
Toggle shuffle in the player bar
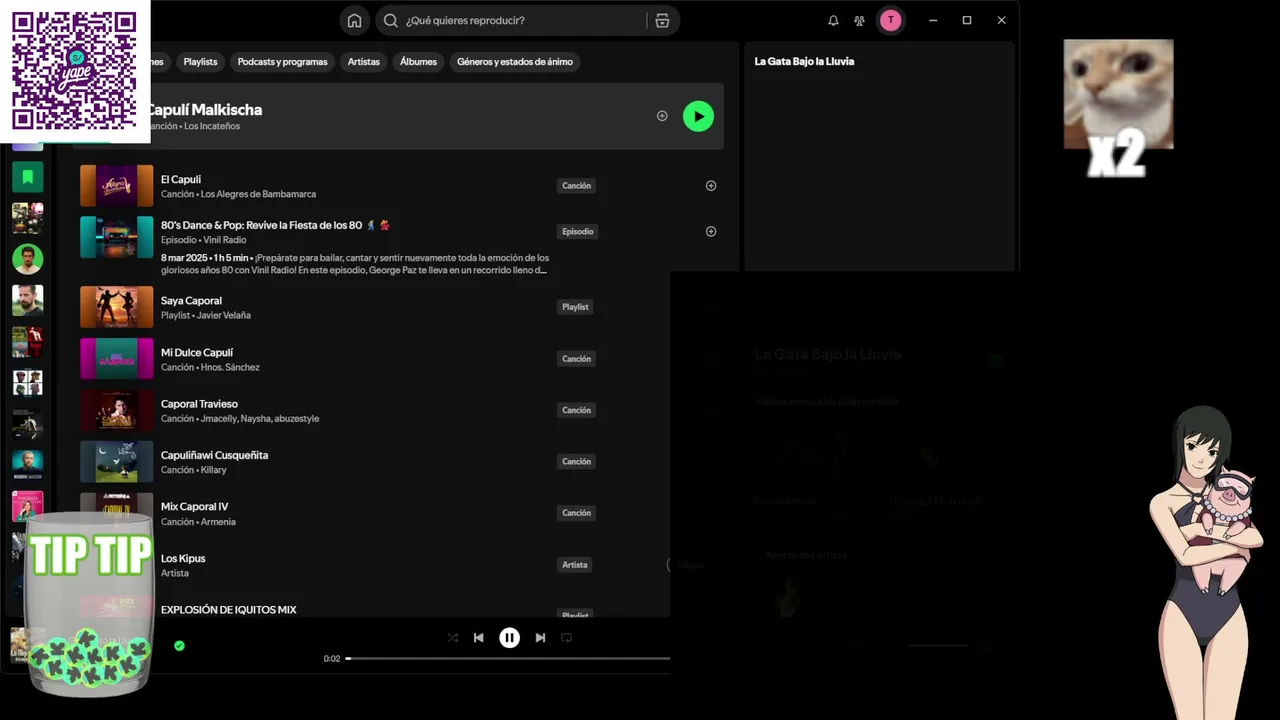click(x=453, y=638)
